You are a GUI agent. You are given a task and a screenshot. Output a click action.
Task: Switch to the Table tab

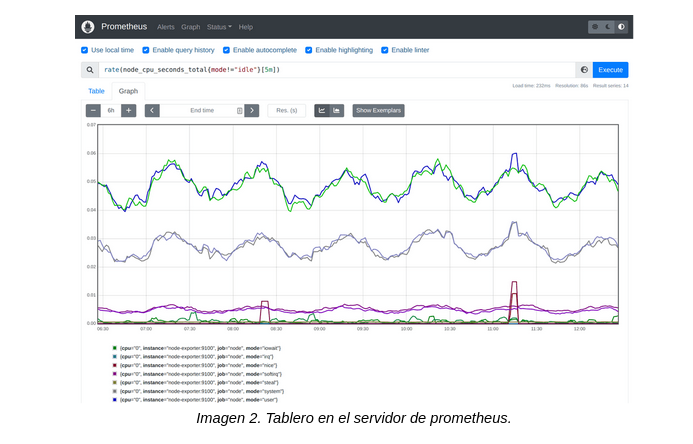tap(96, 91)
